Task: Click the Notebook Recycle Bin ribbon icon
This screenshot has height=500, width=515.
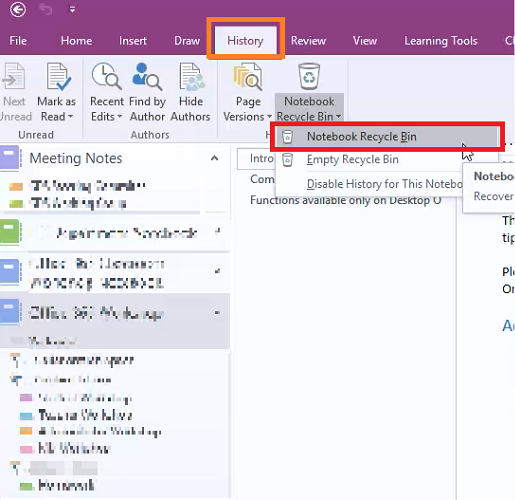Action: pos(309,76)
